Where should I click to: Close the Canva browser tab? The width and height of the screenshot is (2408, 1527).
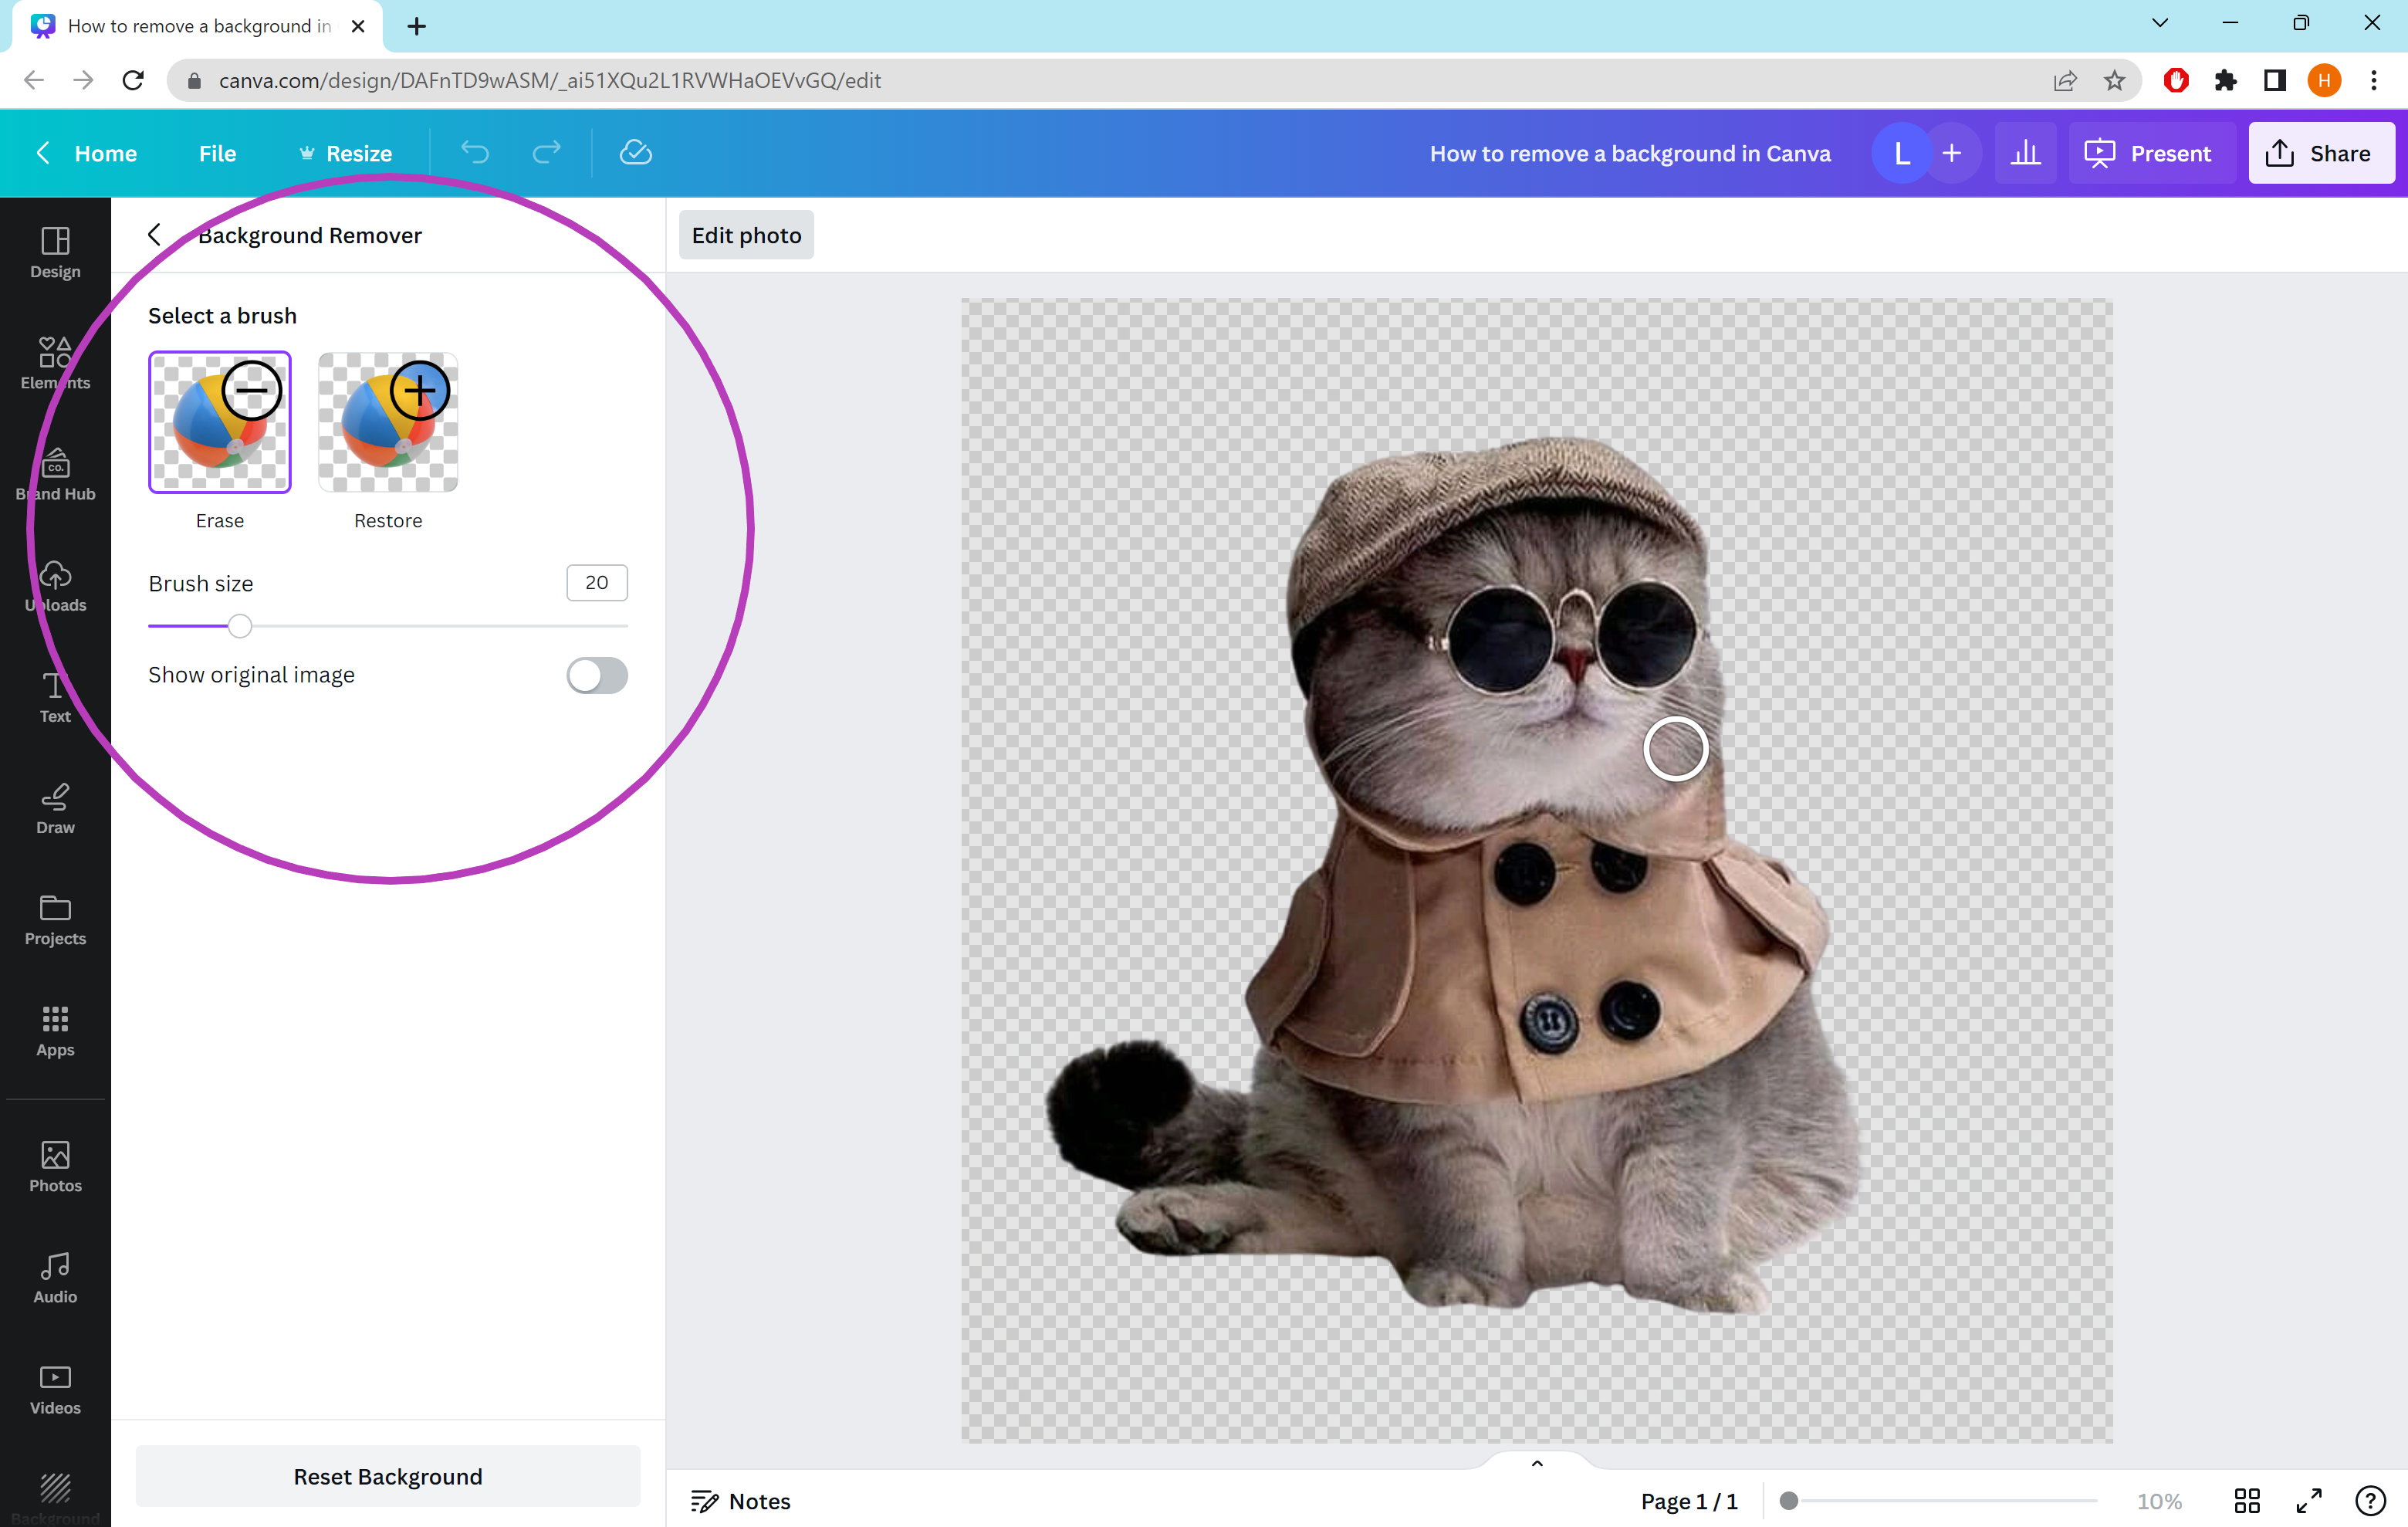(x=358, y=26)
